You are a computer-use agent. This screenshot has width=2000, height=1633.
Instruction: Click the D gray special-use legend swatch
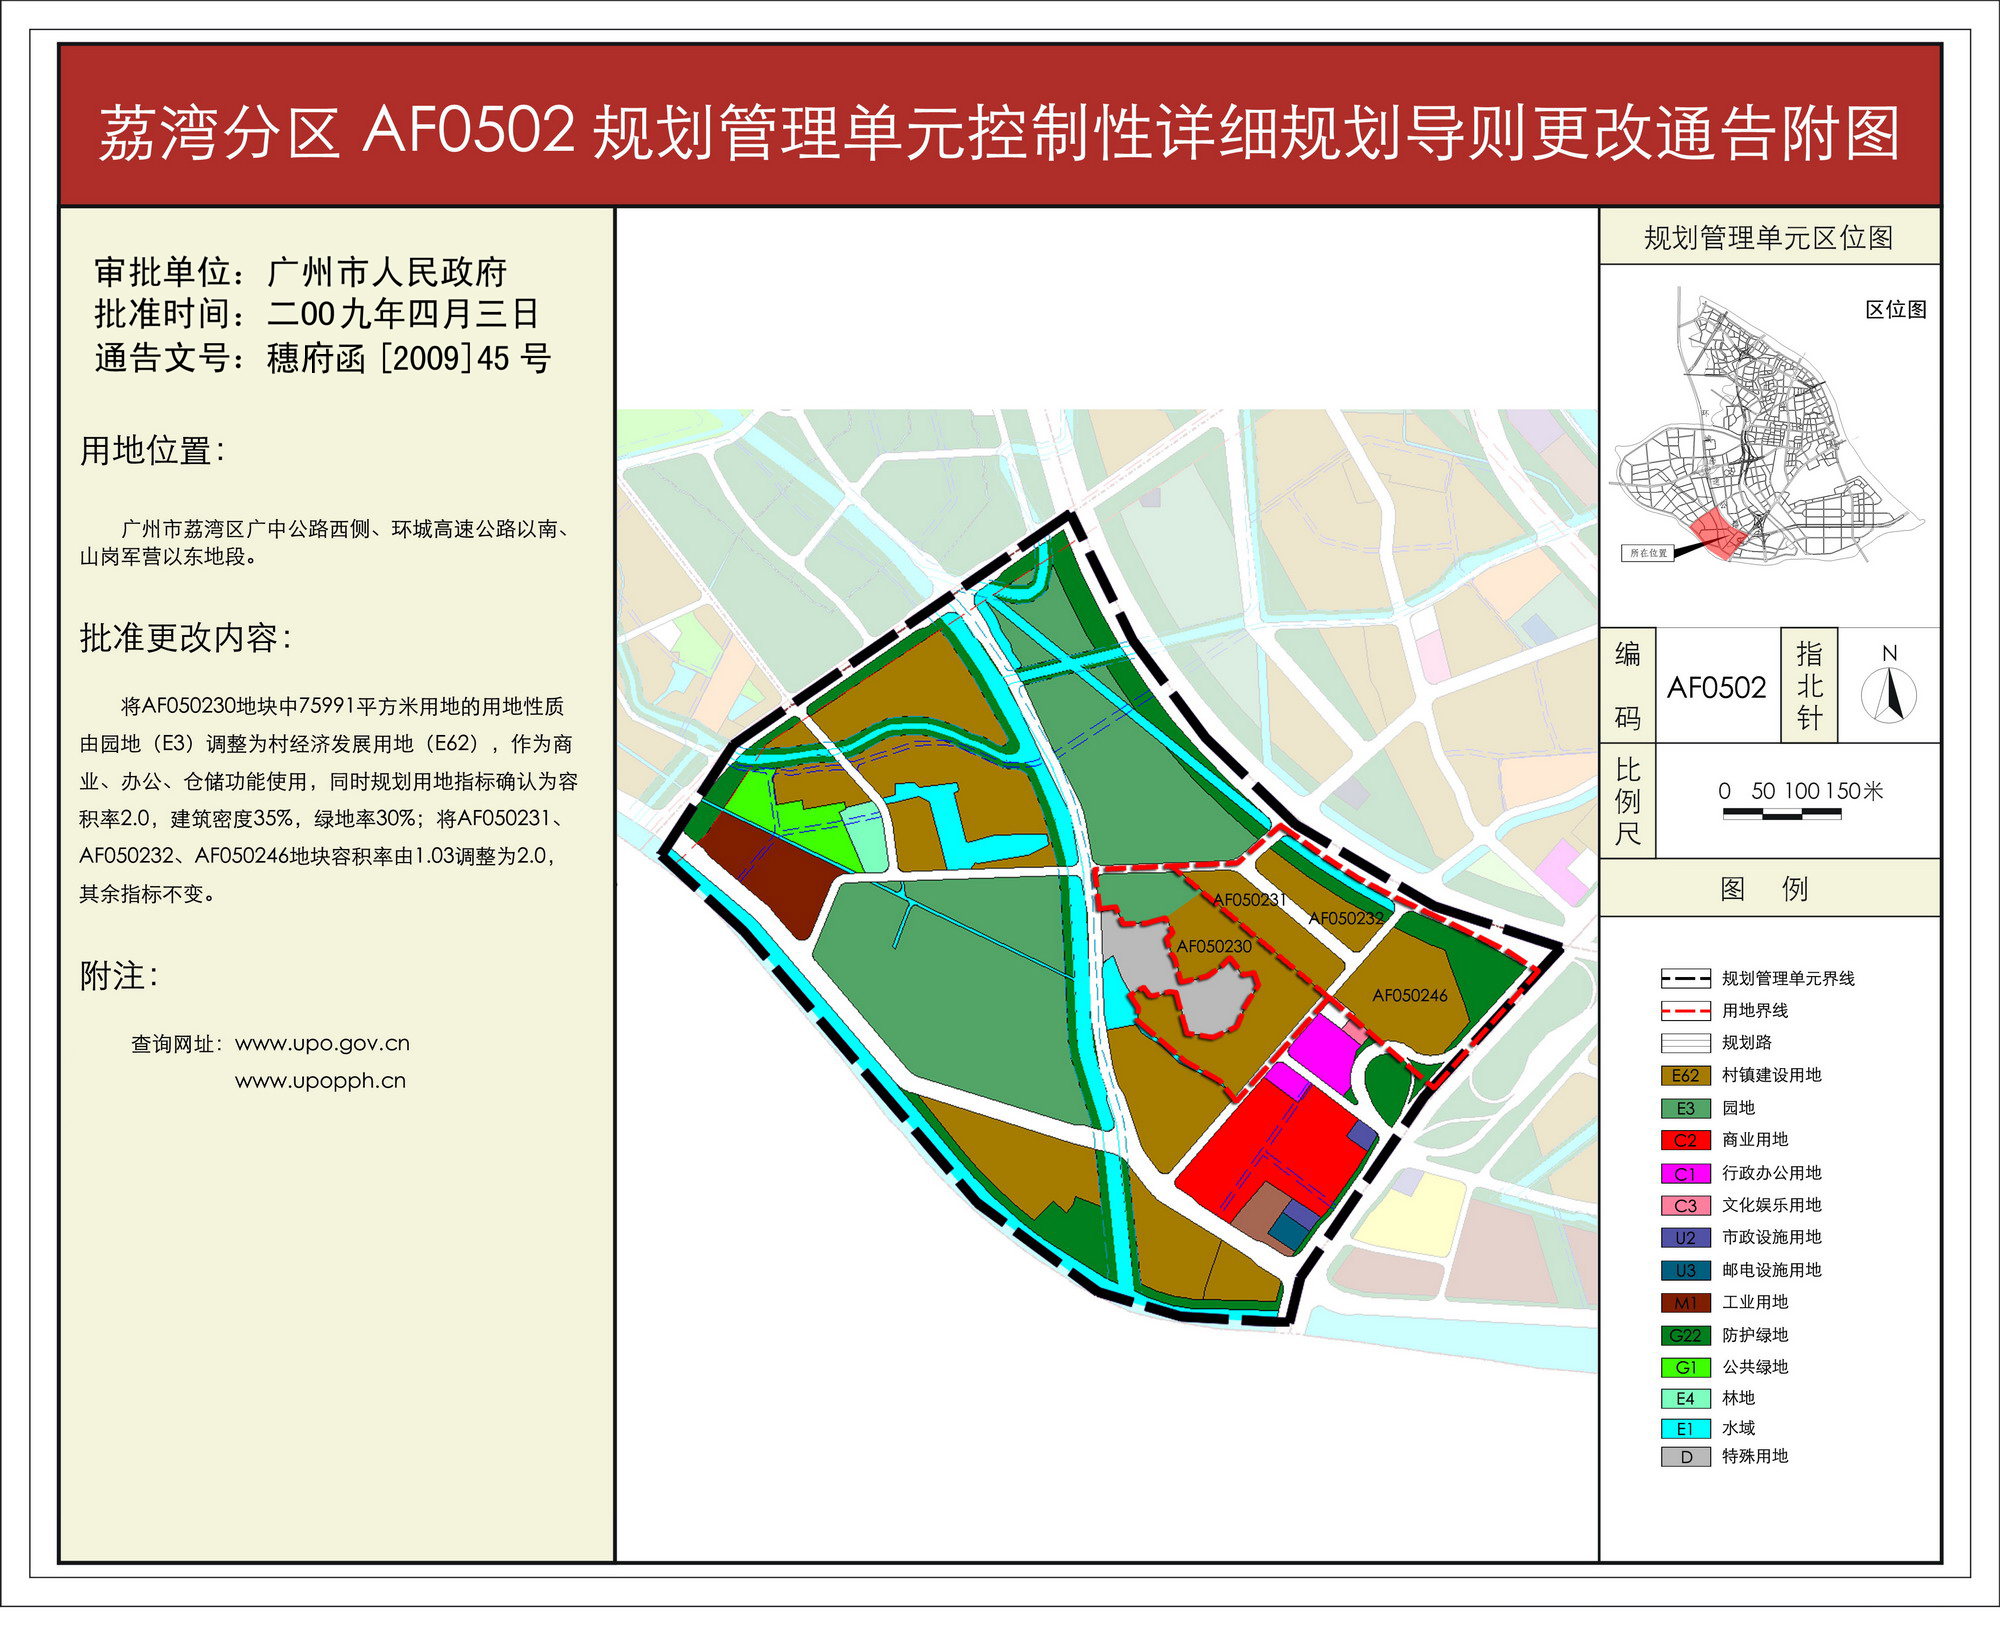pos(1685,1457)
